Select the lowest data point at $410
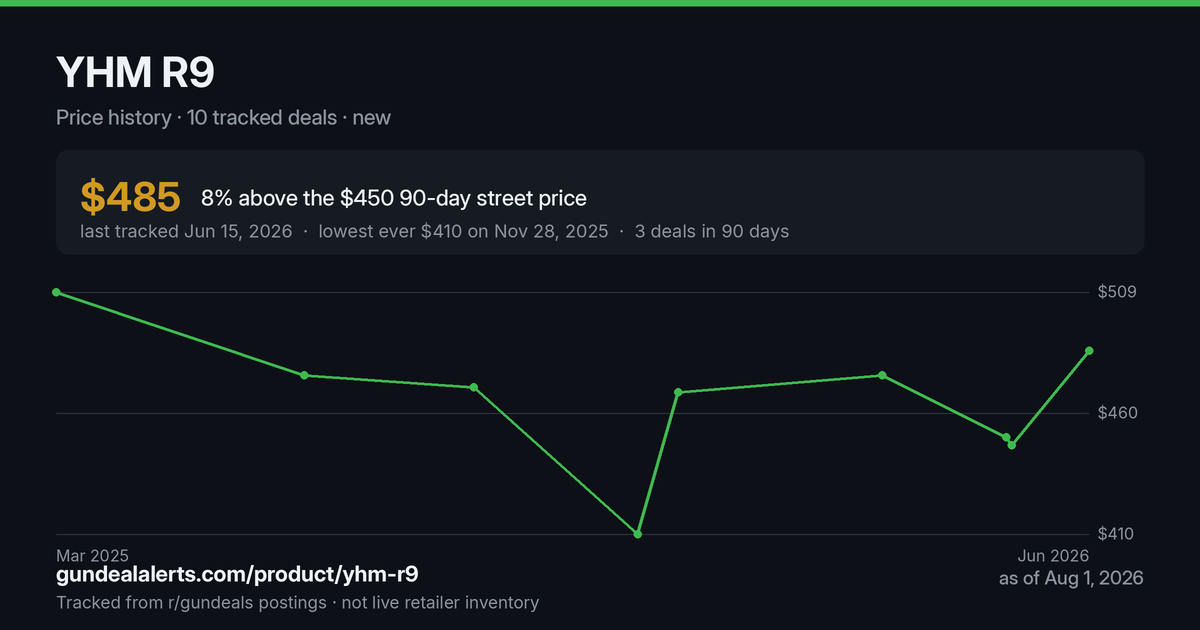 [x=638, y=534]
